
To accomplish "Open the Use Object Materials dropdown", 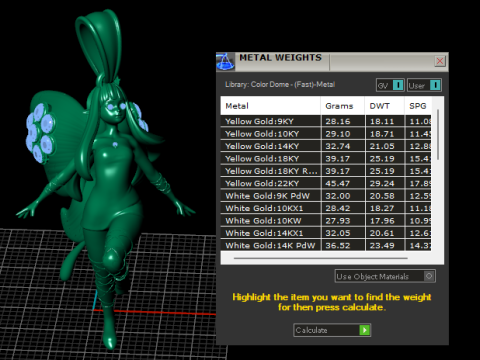I will pyautogui.click(x=385, y=276).
